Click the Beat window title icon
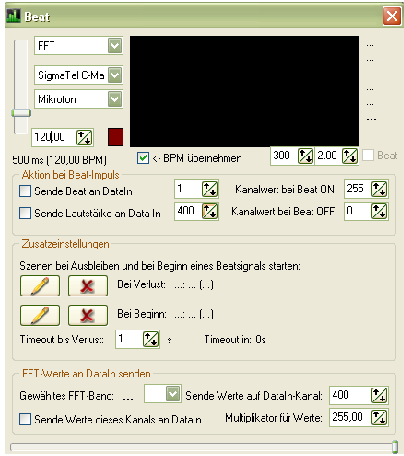404x456 pixels. pyautogui.click(x=13, y=16)
